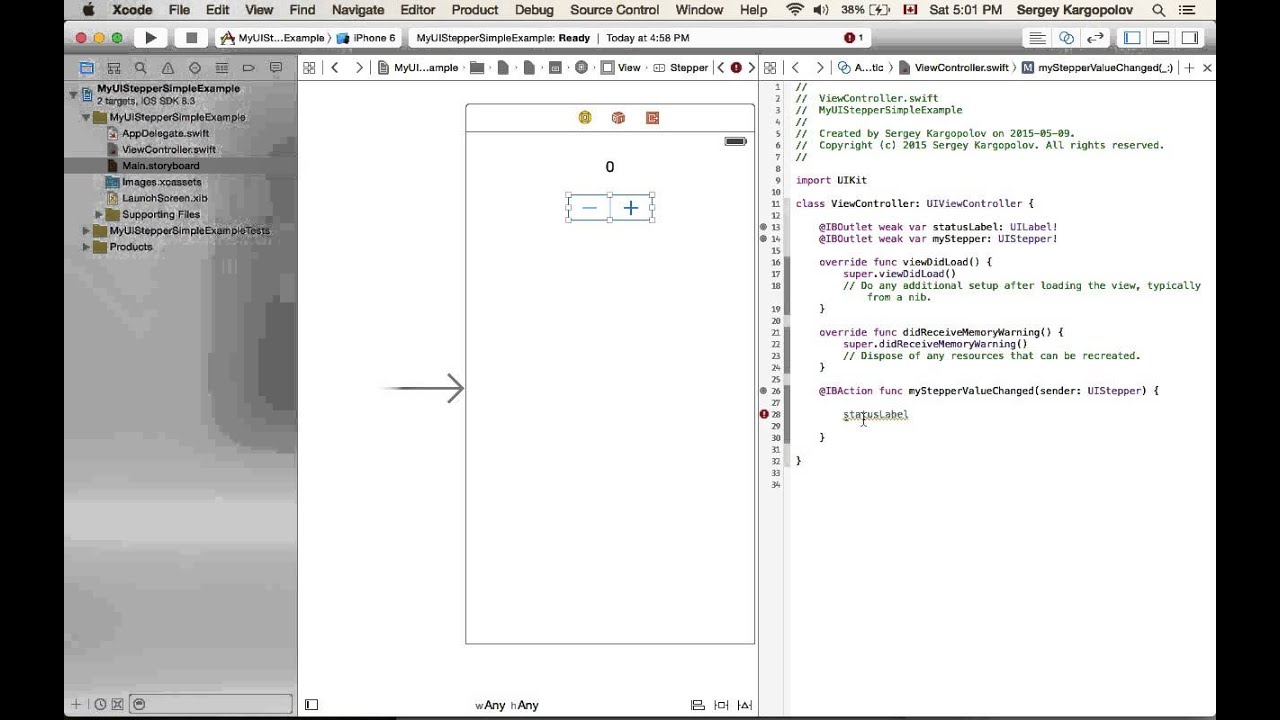Open the Navigate menu
This screenshot has height=720, width=1280.
[357, 10]
